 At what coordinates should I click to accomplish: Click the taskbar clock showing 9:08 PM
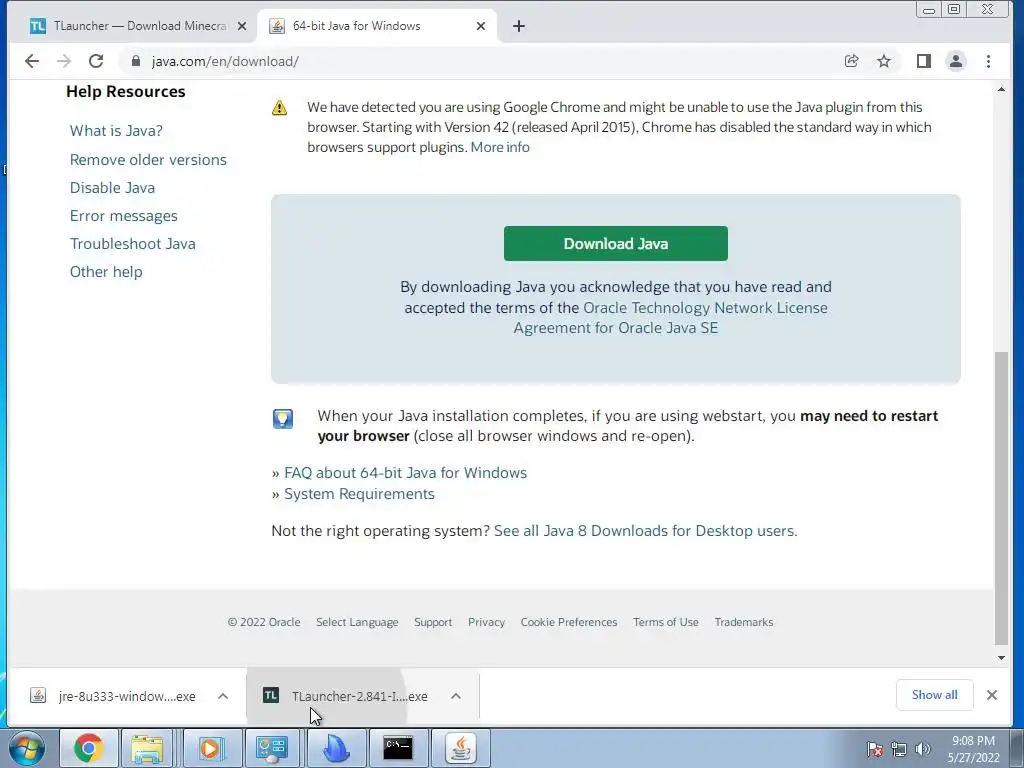tap(973, 749)
